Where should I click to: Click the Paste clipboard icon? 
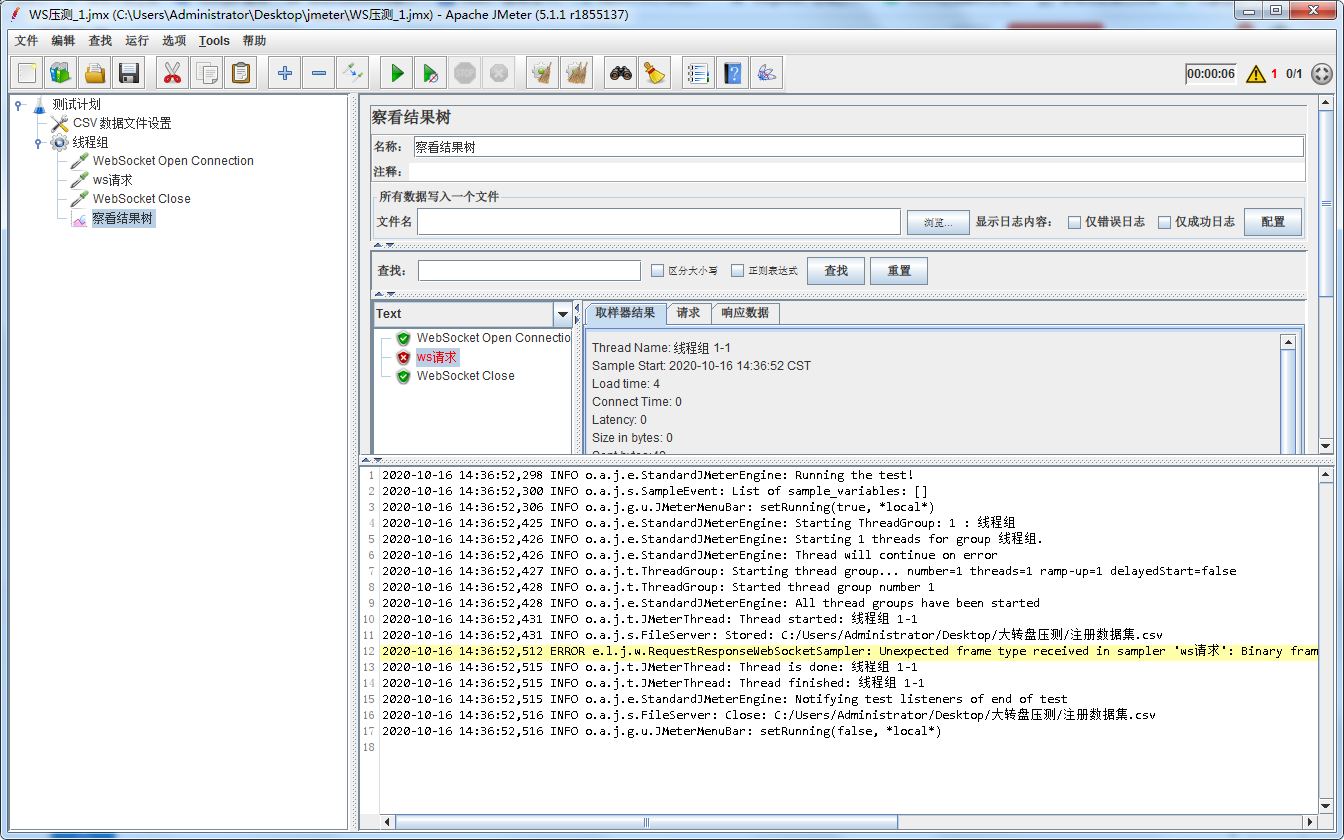coord(241,73)
